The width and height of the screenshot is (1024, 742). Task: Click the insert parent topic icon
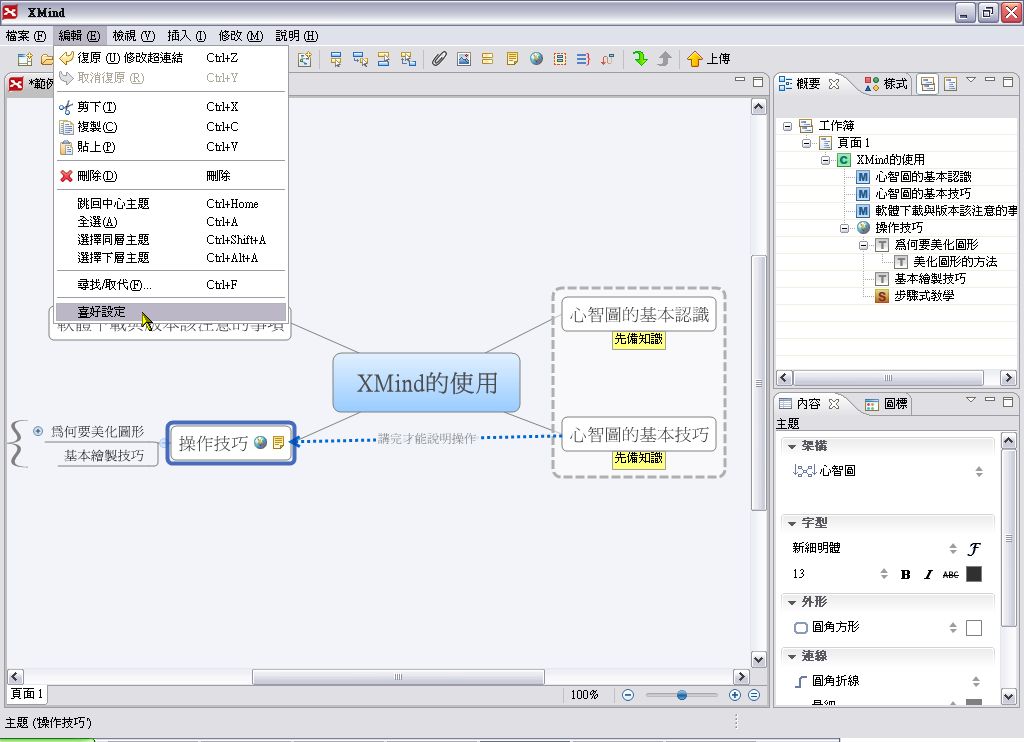coord(408,59)
